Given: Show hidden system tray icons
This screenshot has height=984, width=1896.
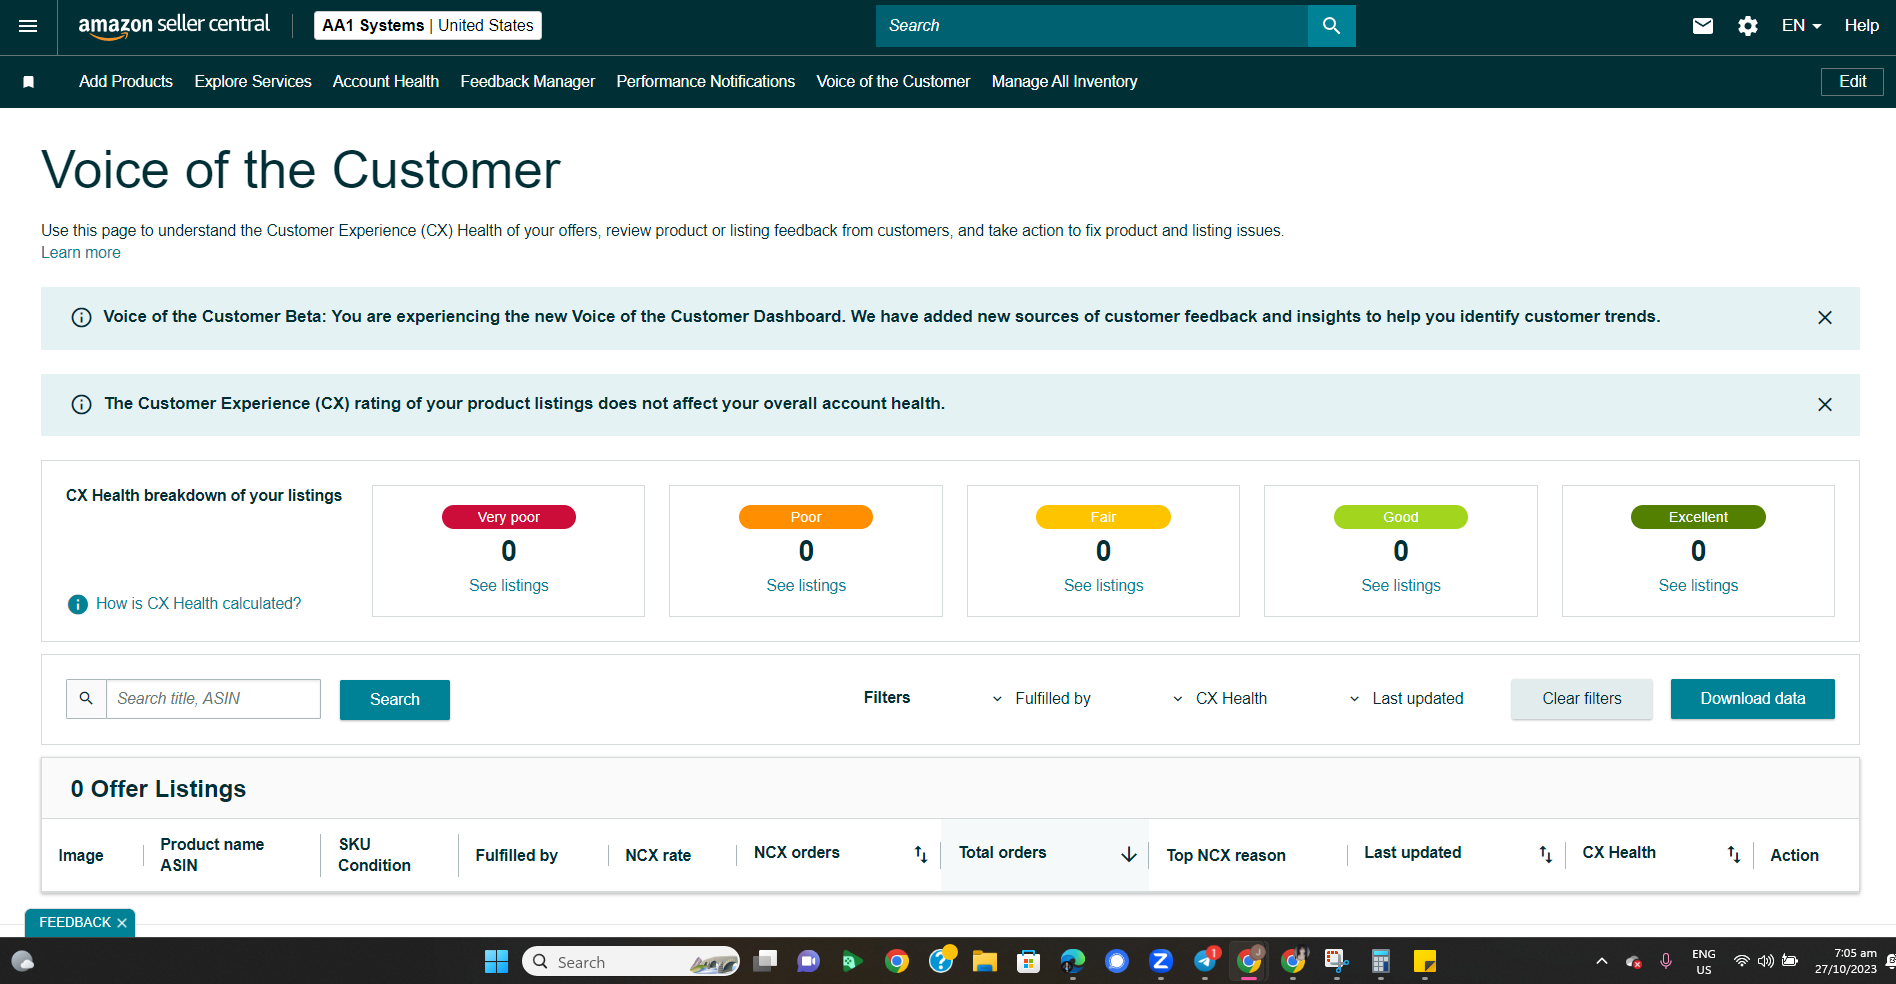Looking at the screenshot, I should click(x=1602, y=962).
